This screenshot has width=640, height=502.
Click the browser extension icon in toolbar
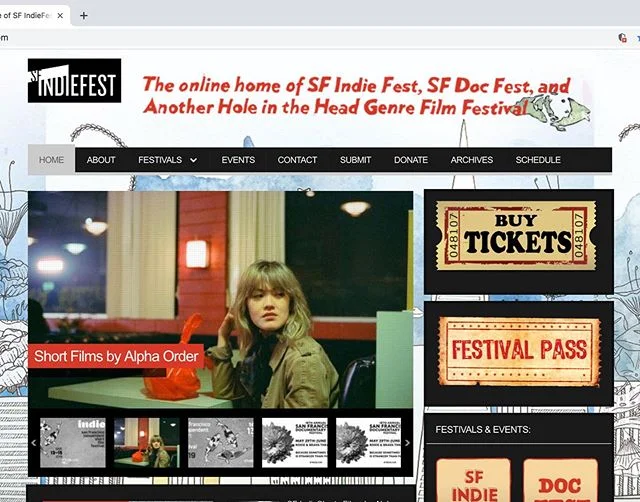[622, 38]
